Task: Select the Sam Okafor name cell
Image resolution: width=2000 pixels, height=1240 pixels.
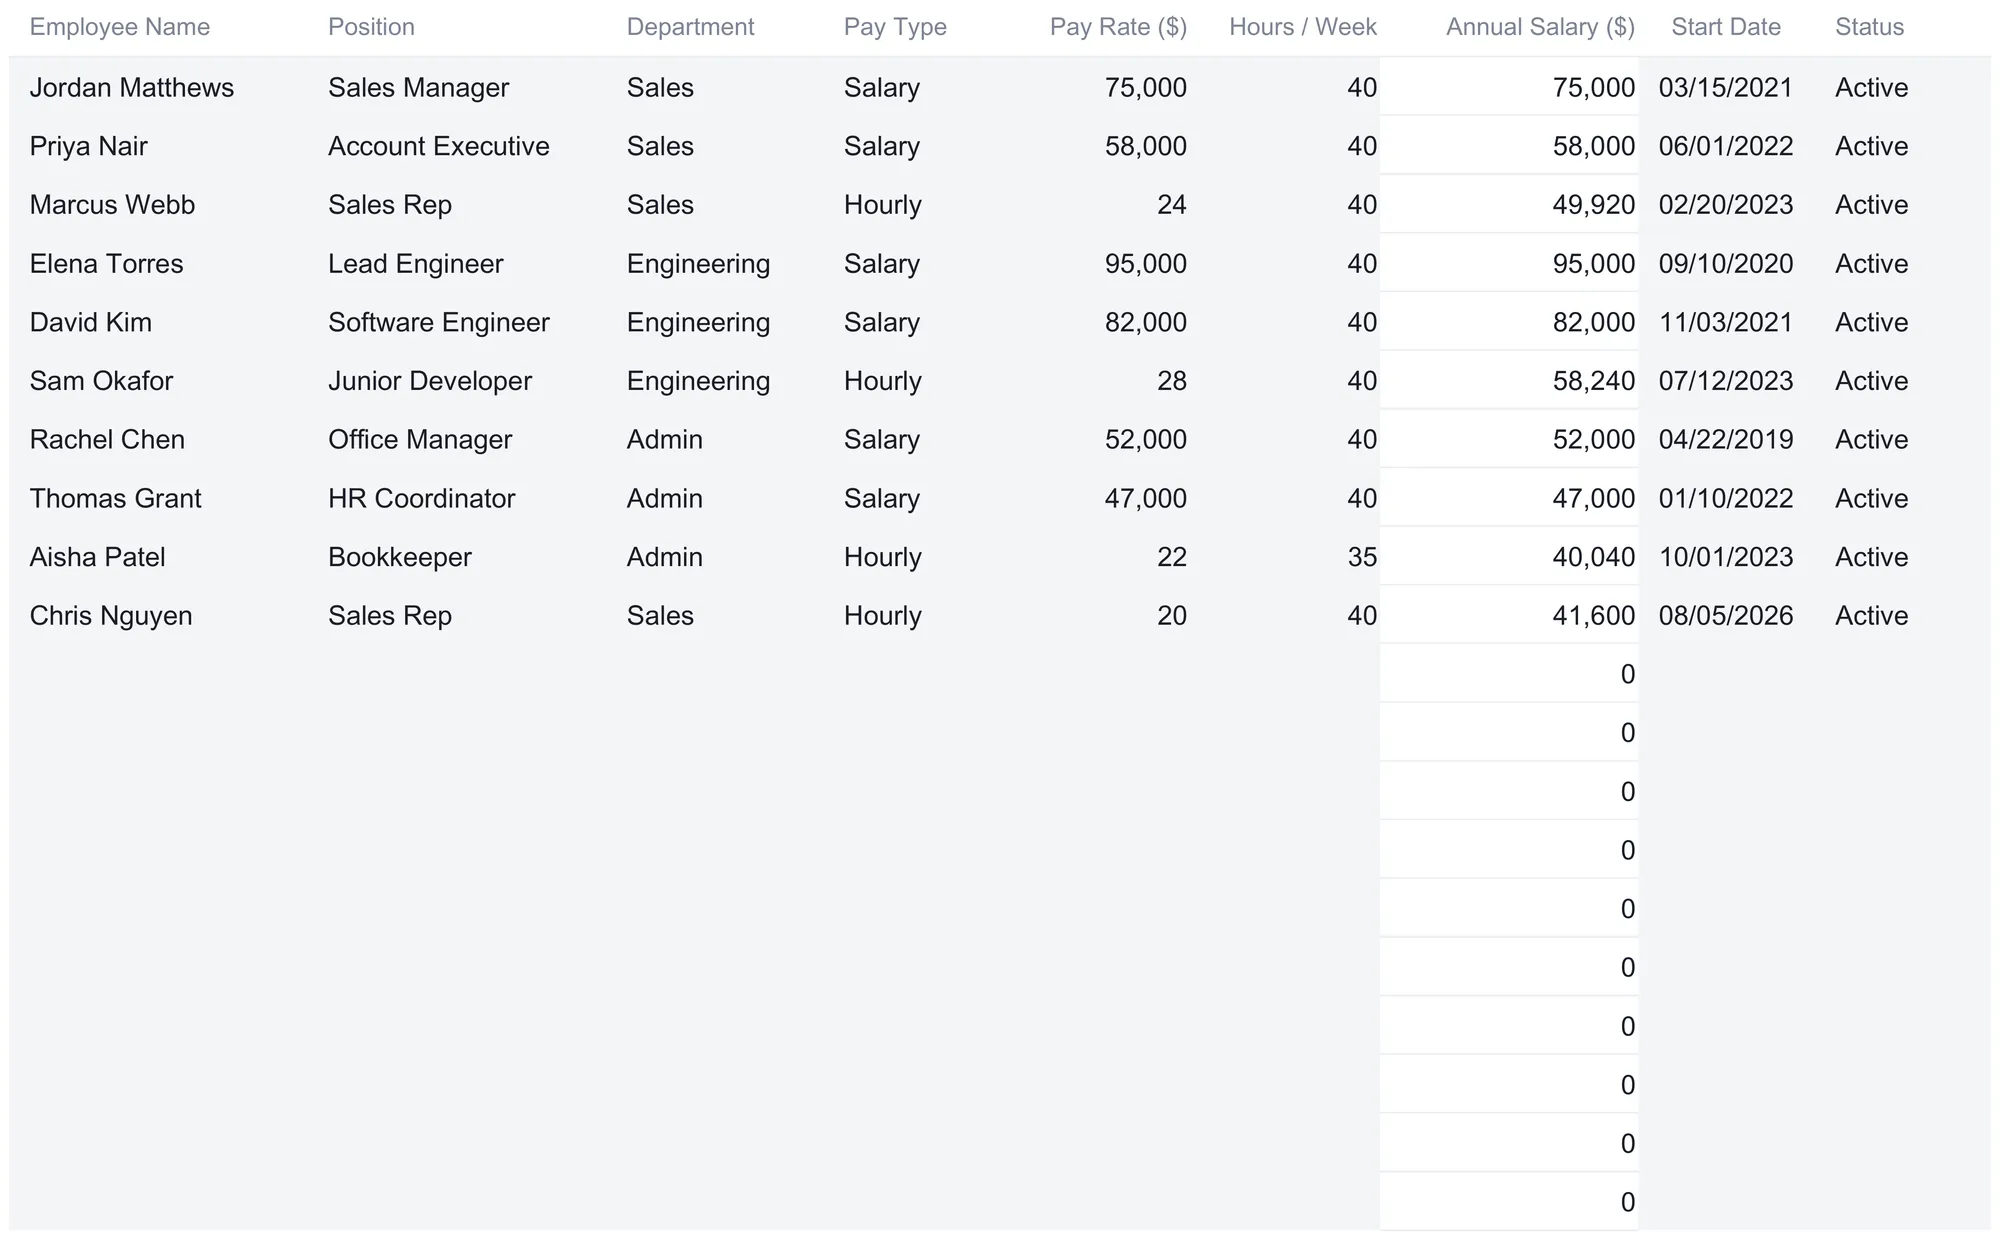Action: click(101, 381)
